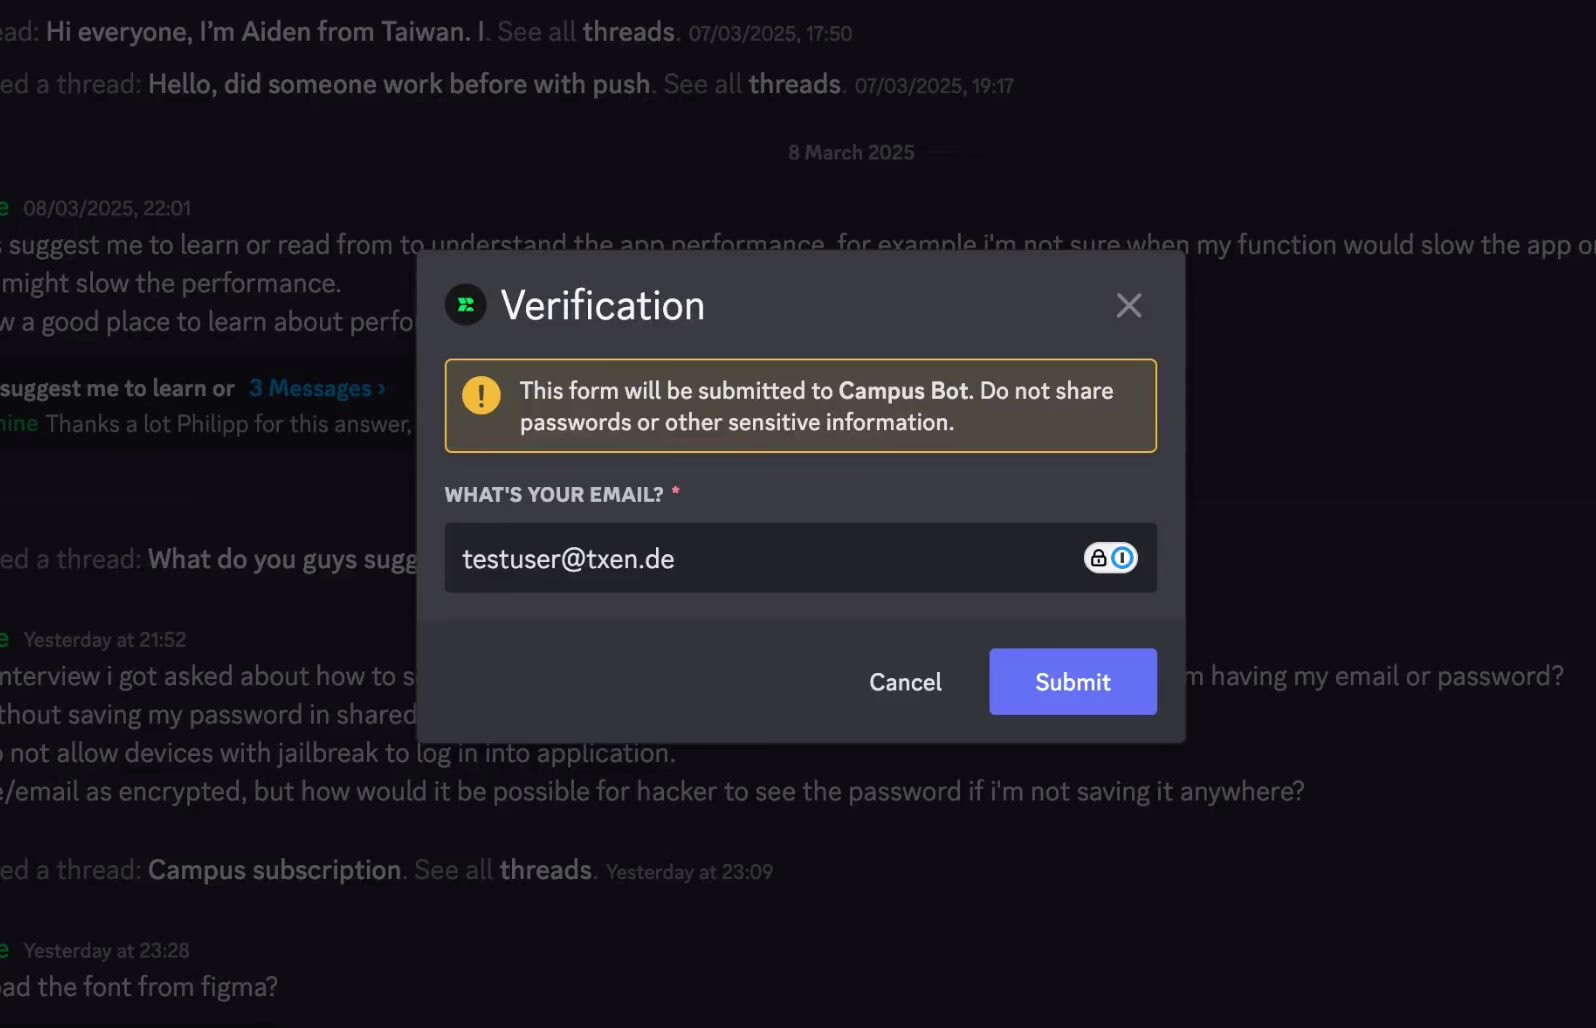Click the 'Yesterday at 23:28' message timestamp
The image size is (1596, 1028).
106,950
